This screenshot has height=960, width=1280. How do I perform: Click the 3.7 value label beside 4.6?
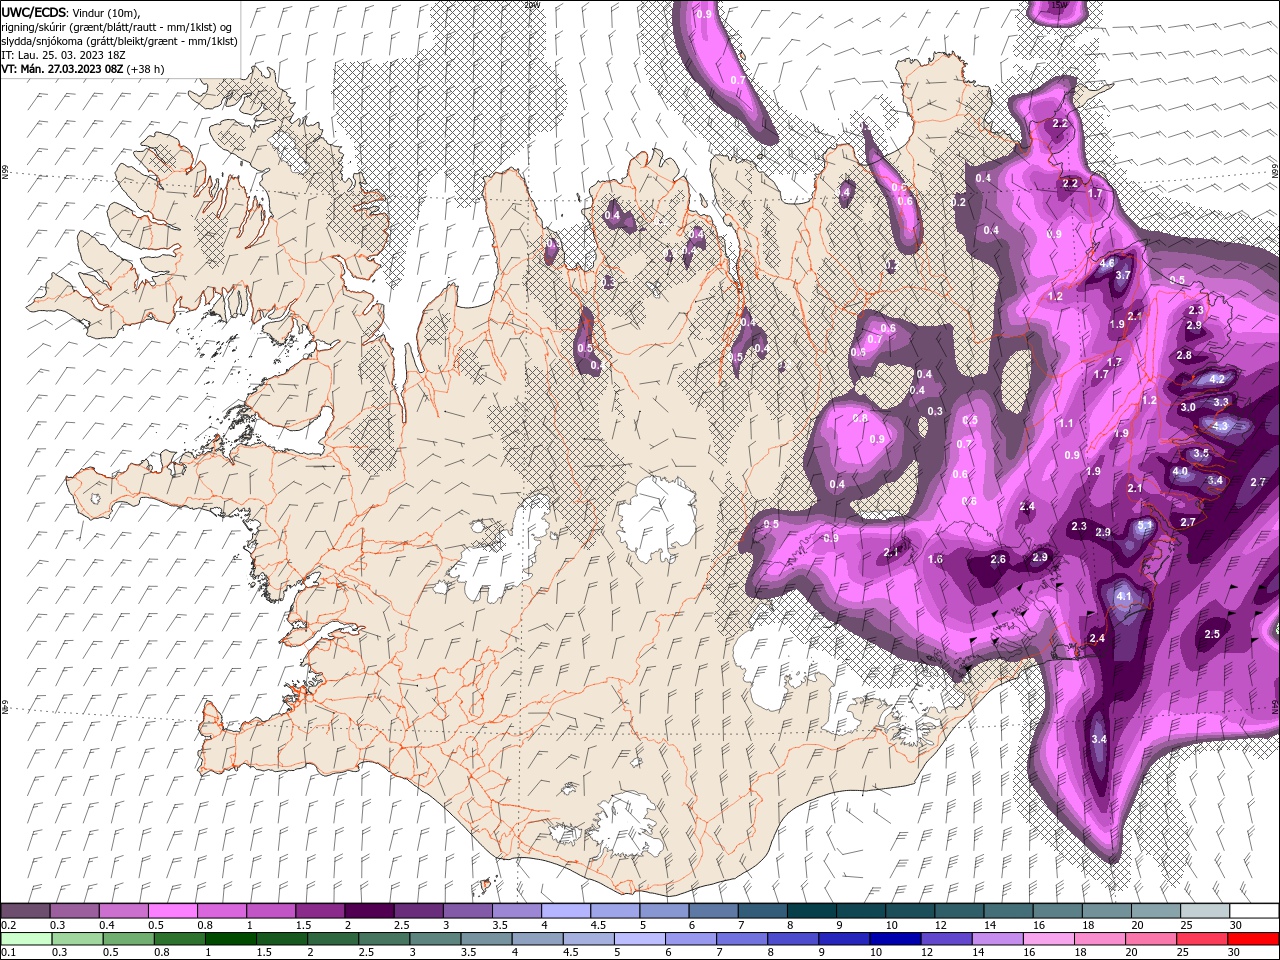coord(1123,276)
